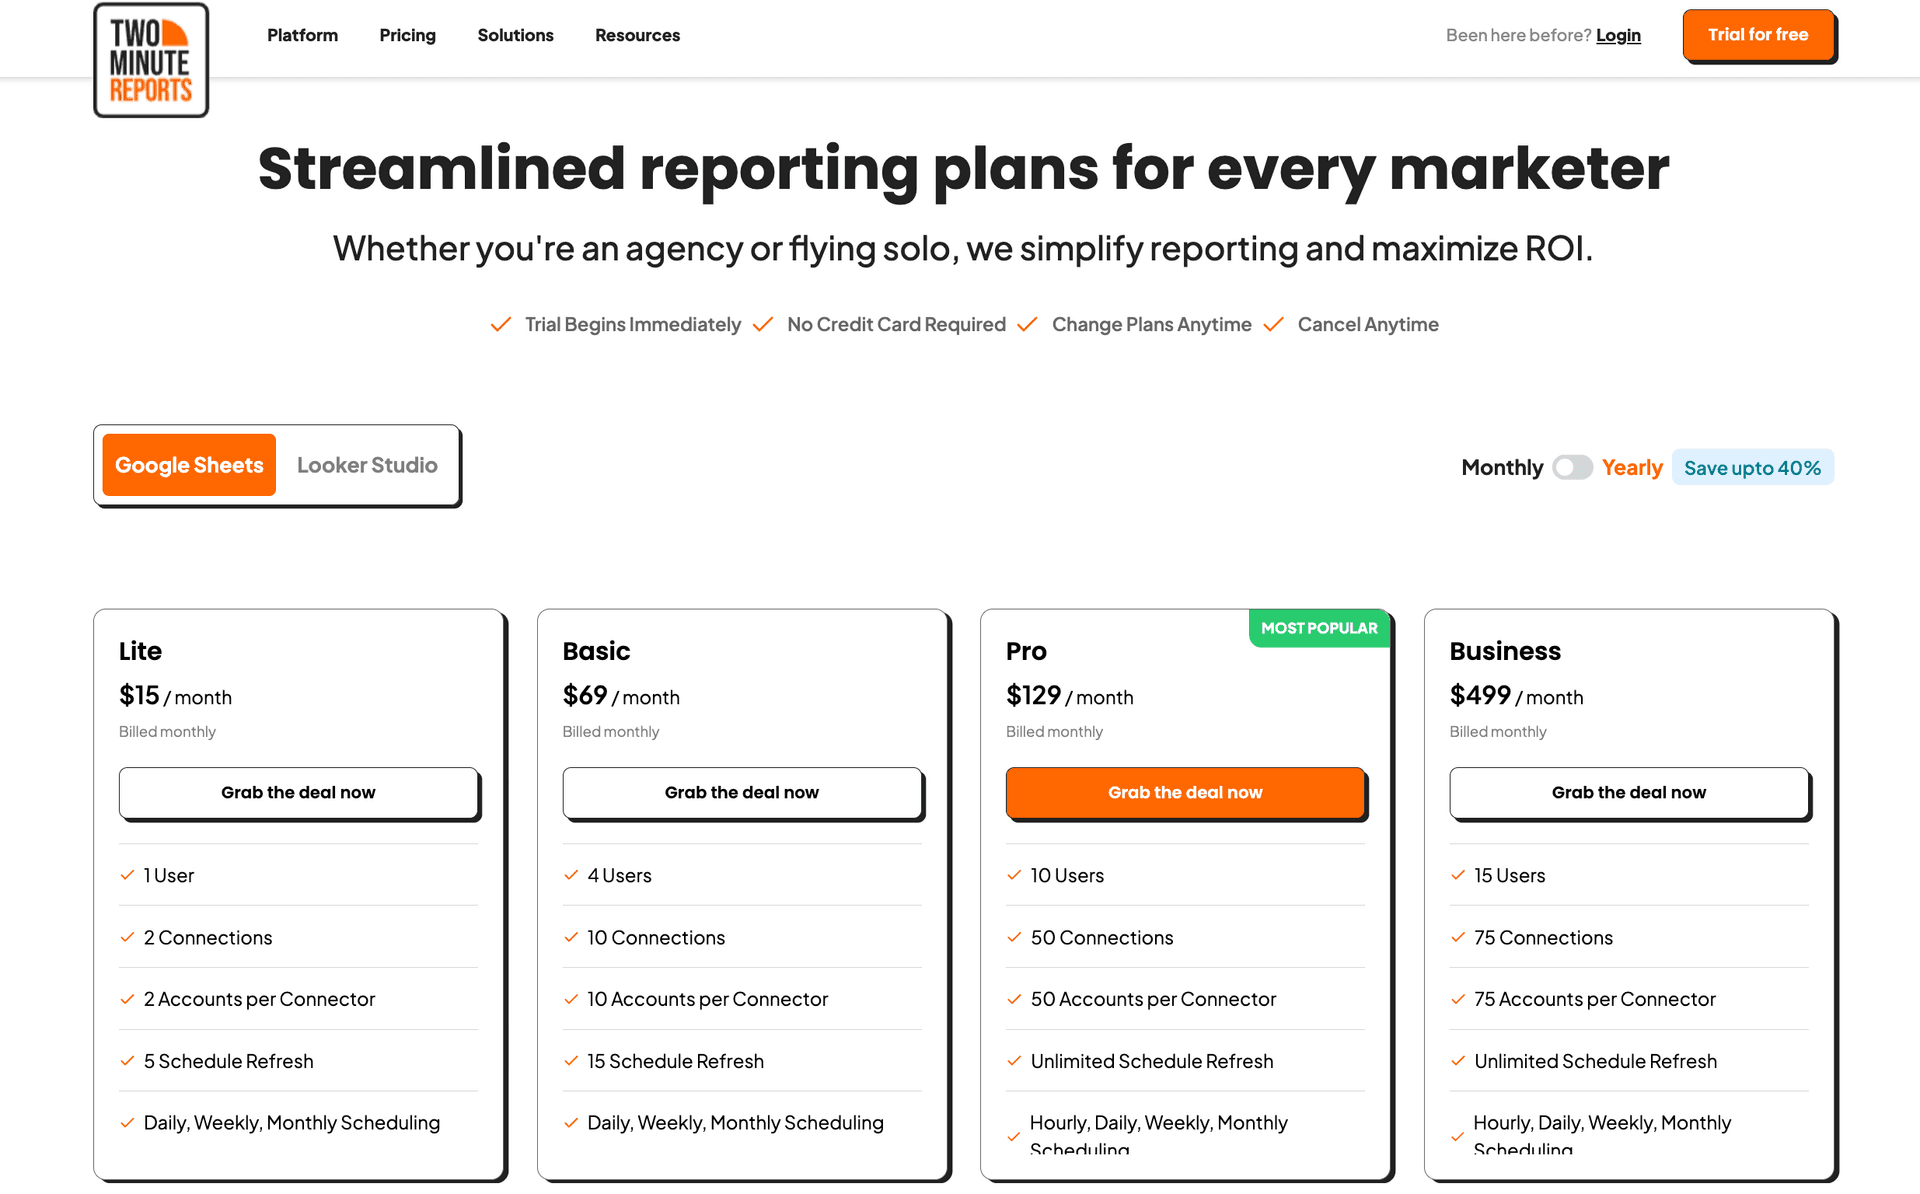Switch to the Looker Studio tab
This screenshot has width=1920, height=1194.
tap(367, 465)
